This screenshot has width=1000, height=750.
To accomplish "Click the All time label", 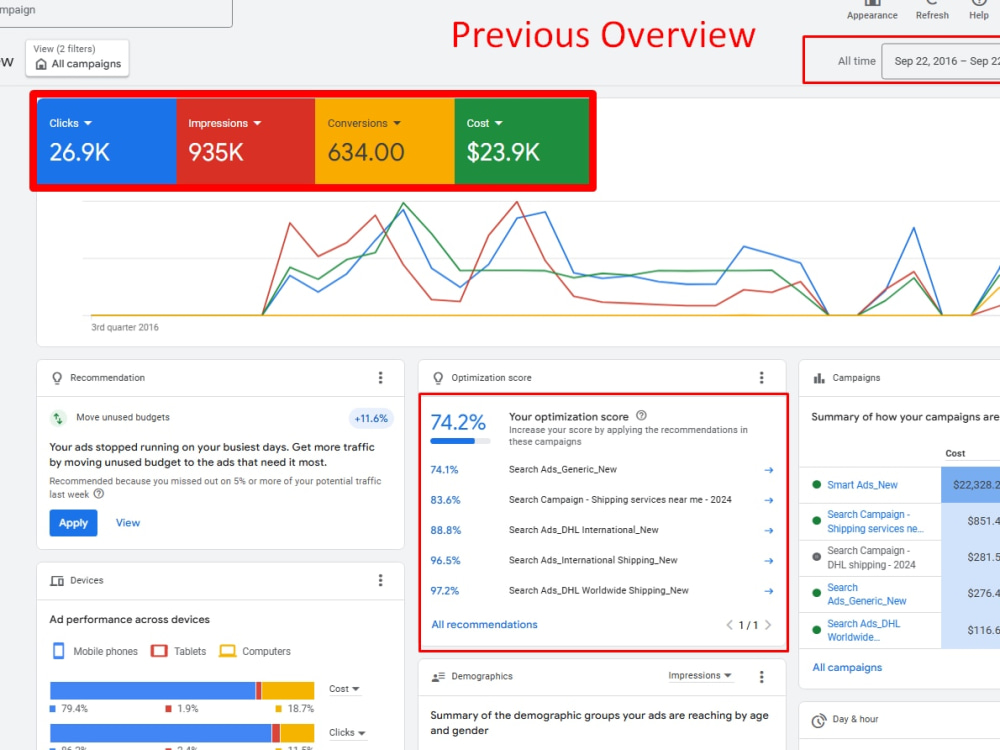I will (857, 61).
